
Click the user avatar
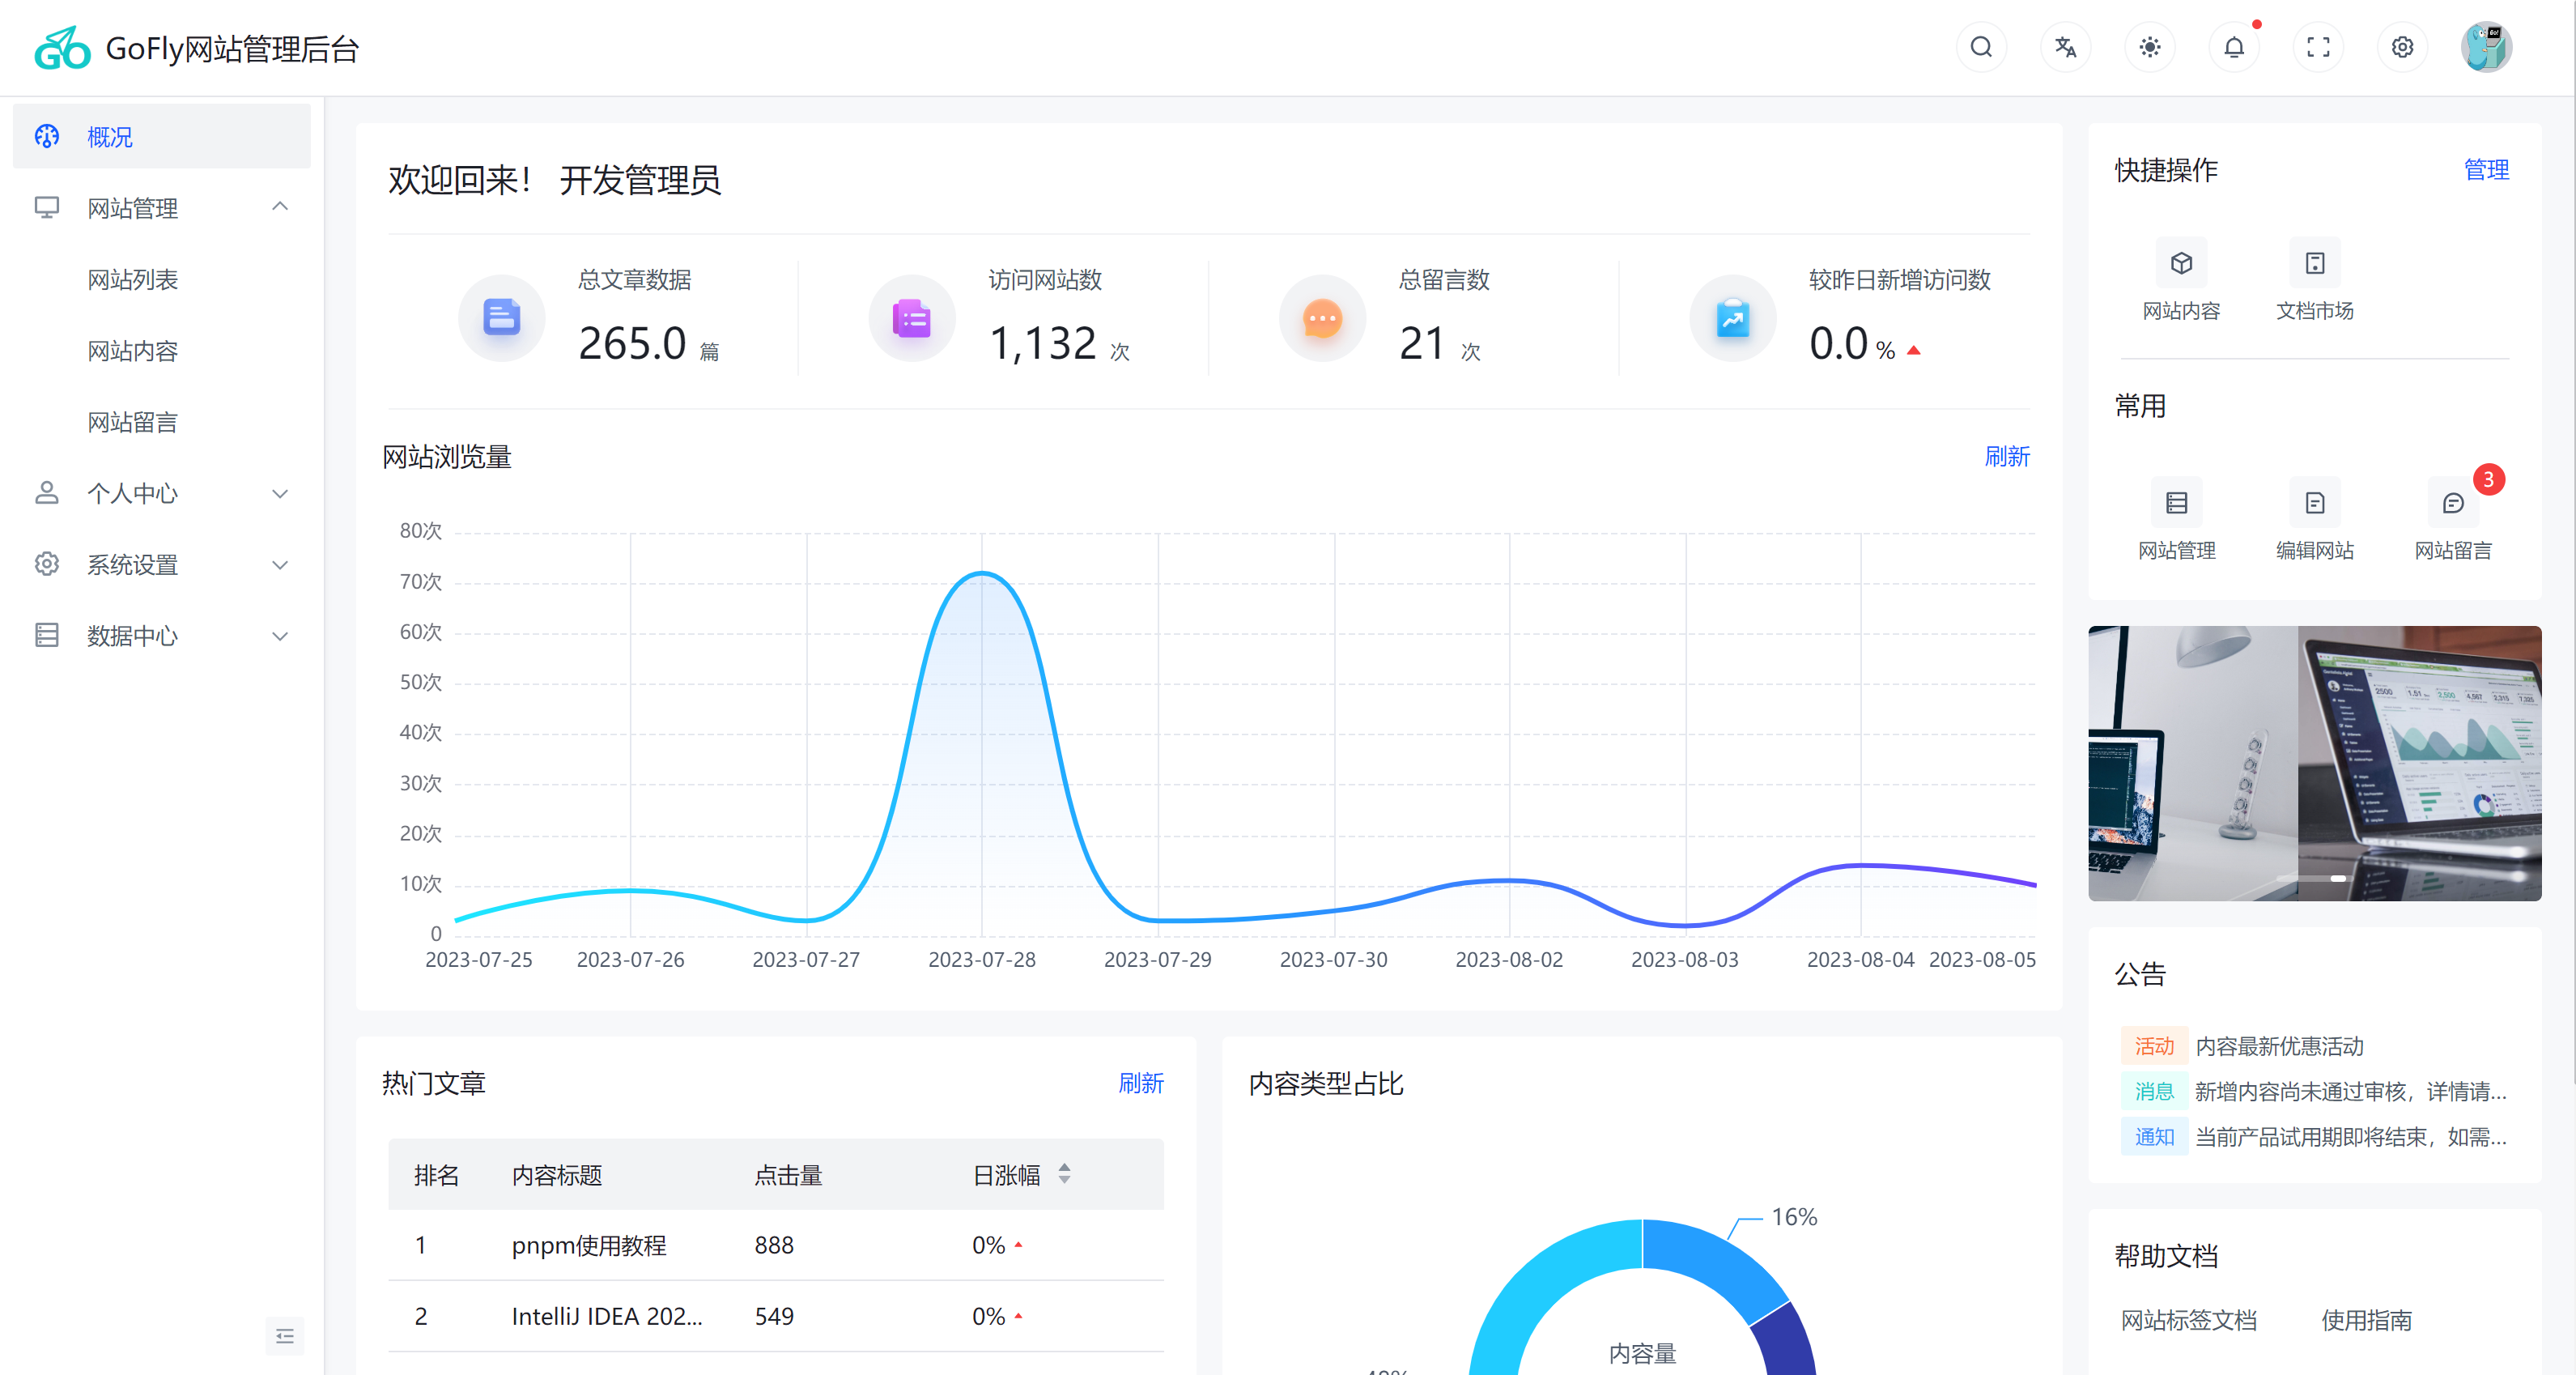(2486, 47)
